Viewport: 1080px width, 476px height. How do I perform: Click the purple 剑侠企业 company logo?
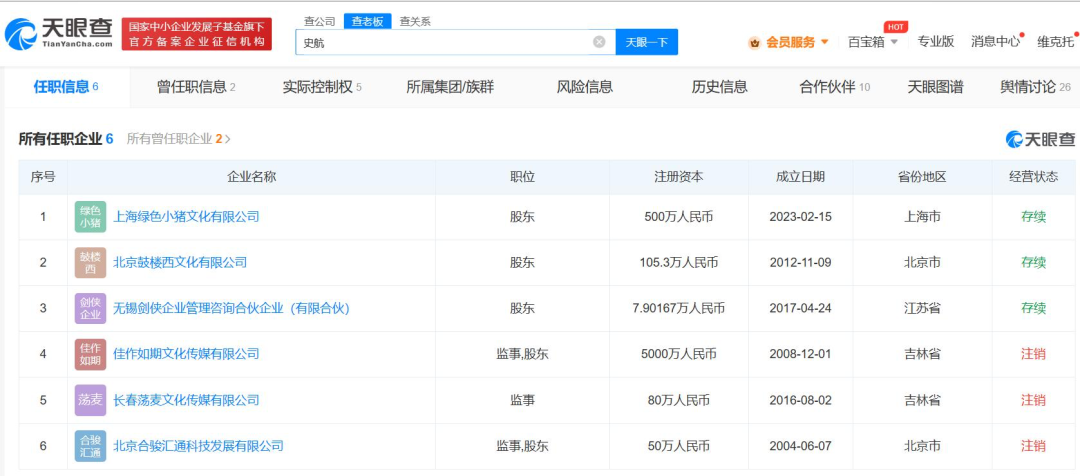[x=90, y=309]
